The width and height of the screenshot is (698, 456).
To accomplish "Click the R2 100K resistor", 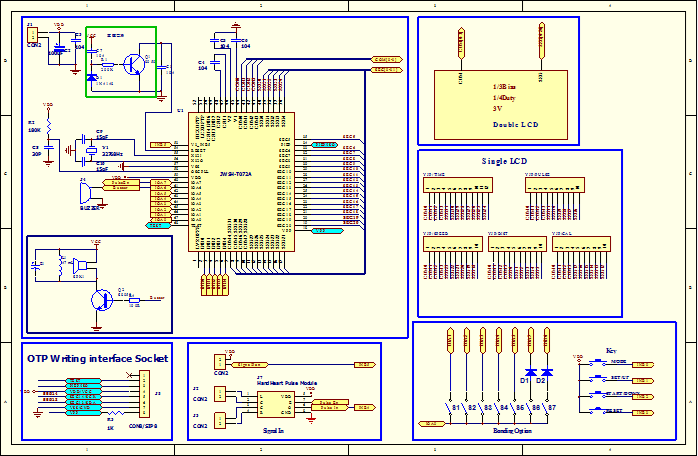I will [x=48, y=127].
